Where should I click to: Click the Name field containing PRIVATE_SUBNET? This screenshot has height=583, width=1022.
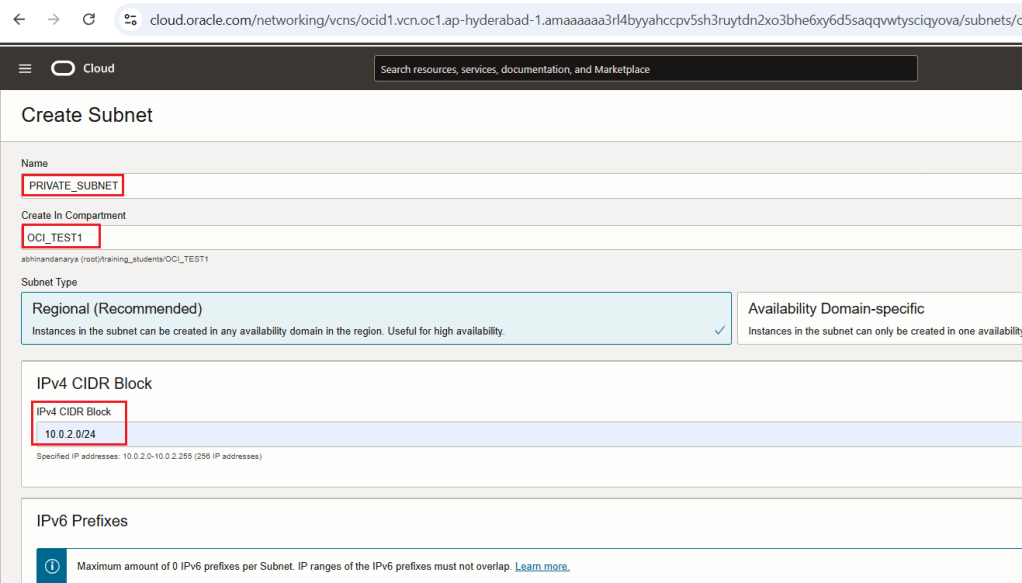click(x=520, y=185)
